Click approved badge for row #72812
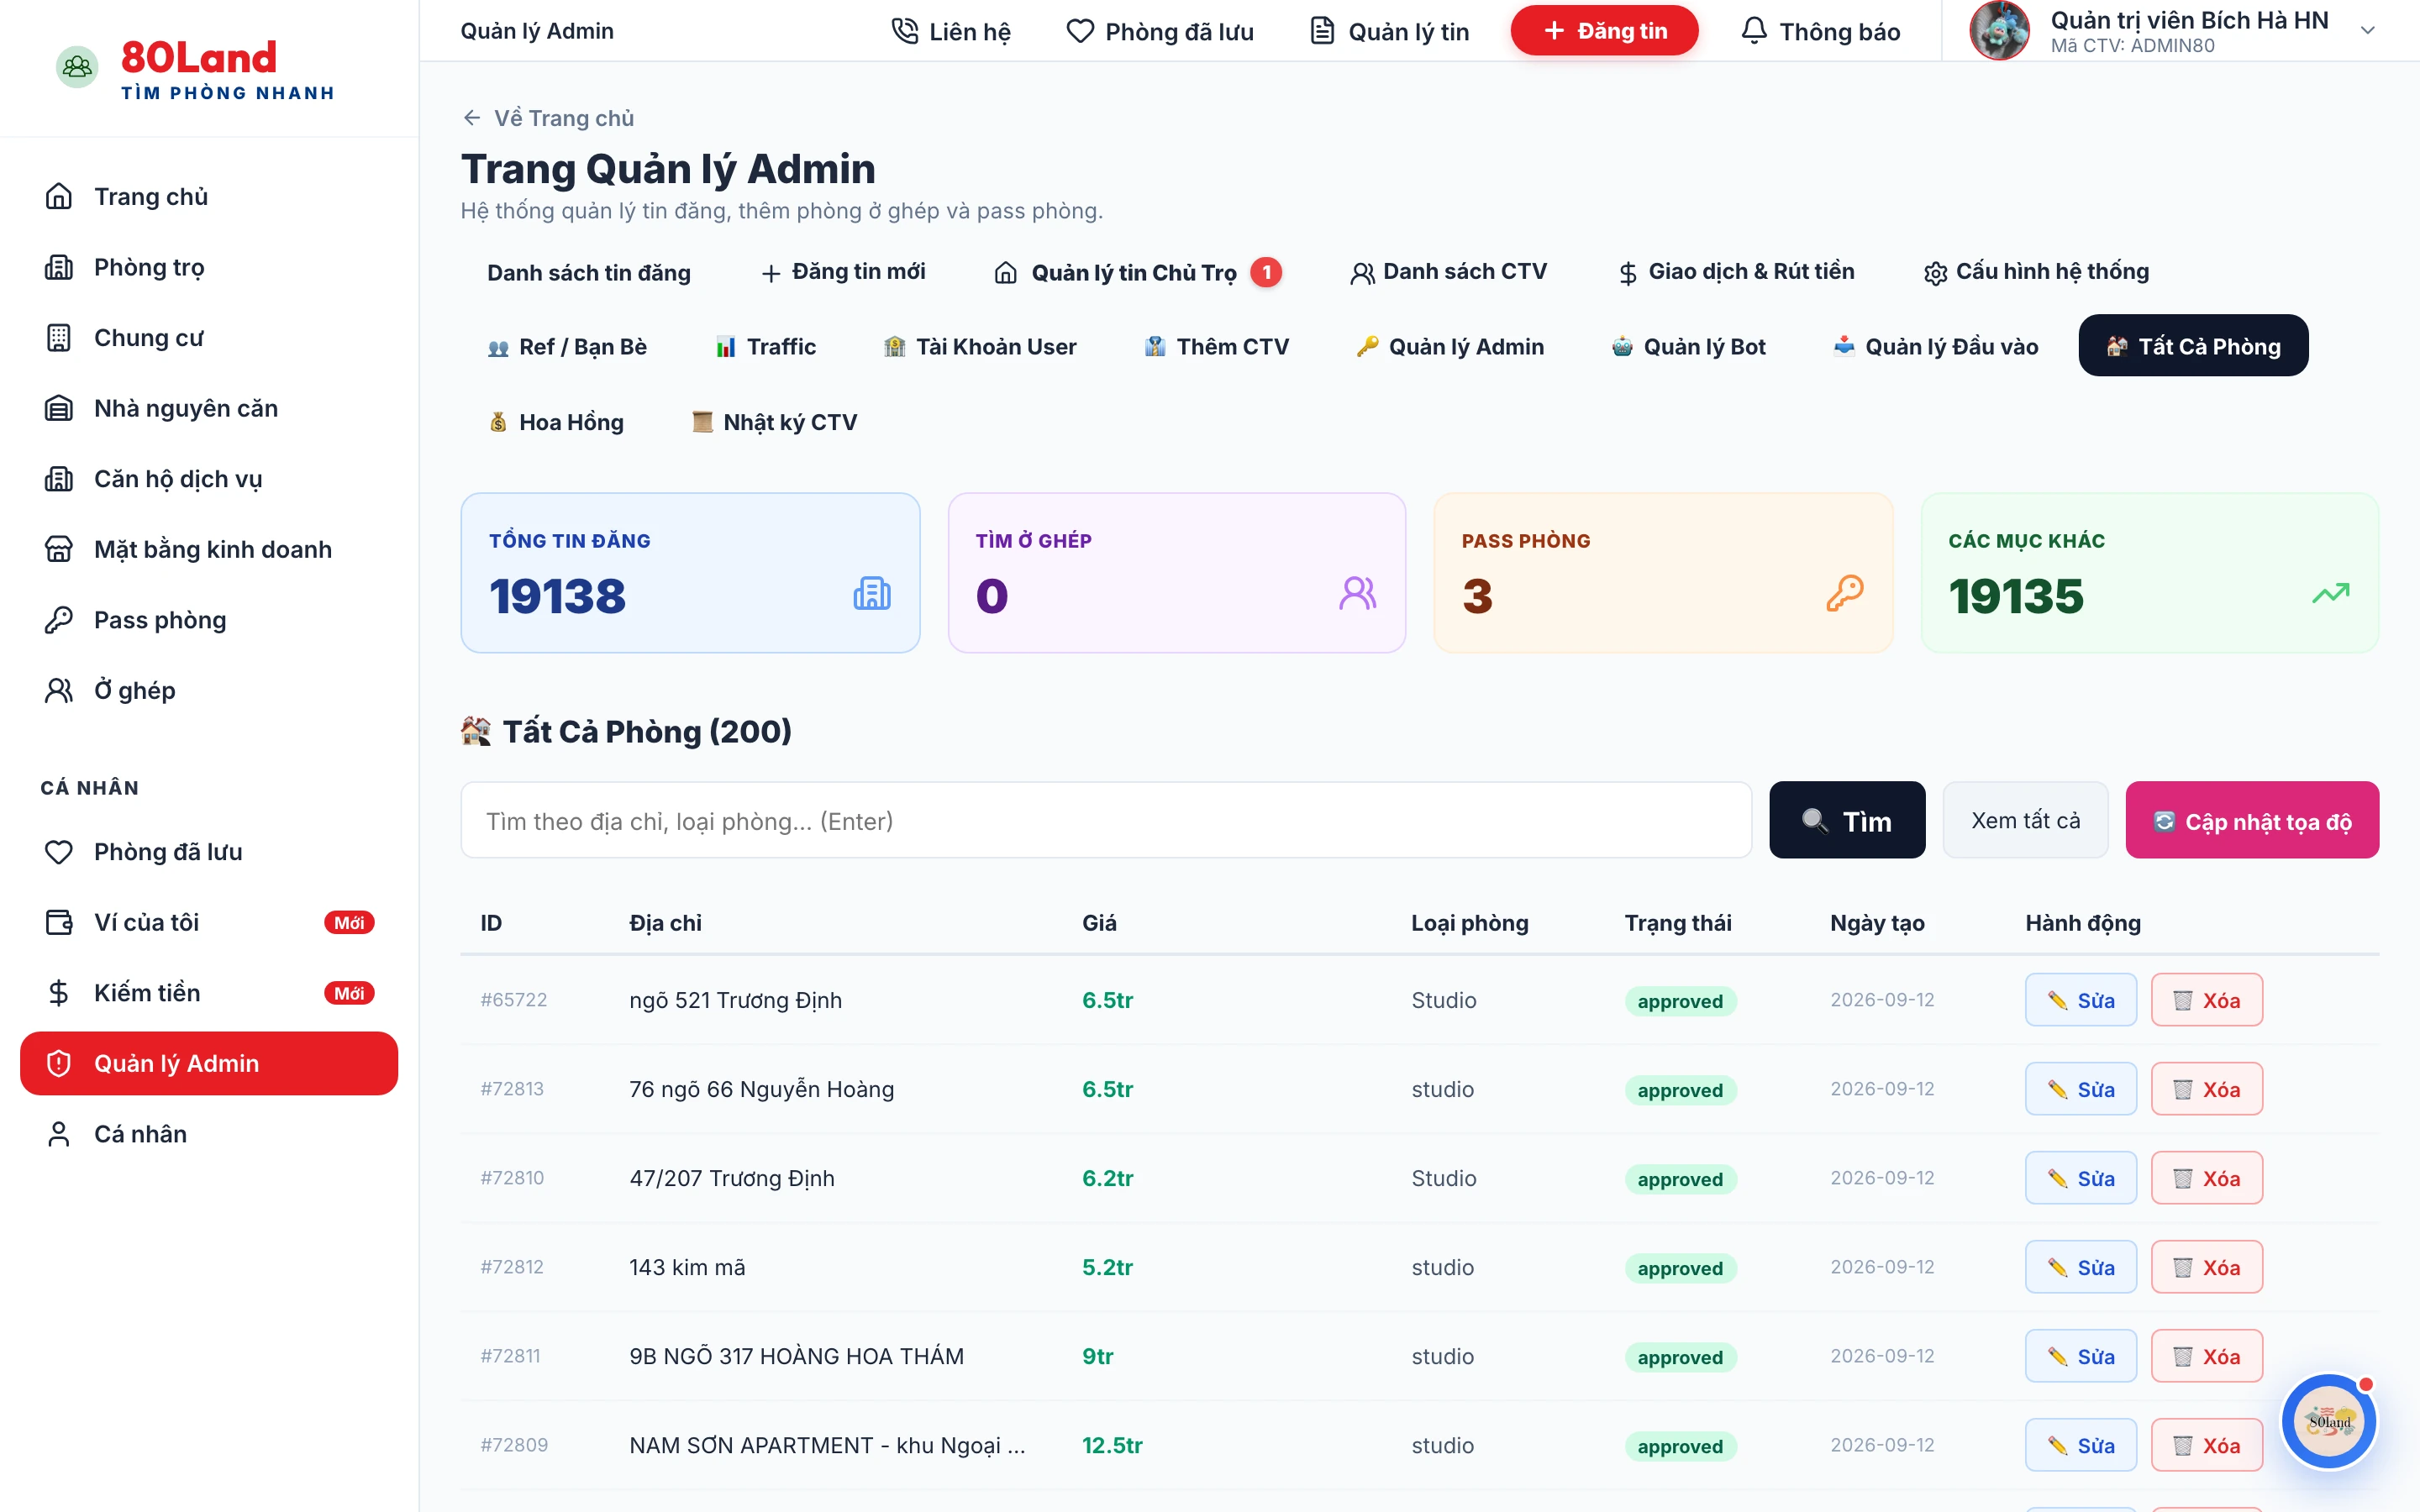This screenshot has height=1512, width=2420. click(x=1680, y=1268)
